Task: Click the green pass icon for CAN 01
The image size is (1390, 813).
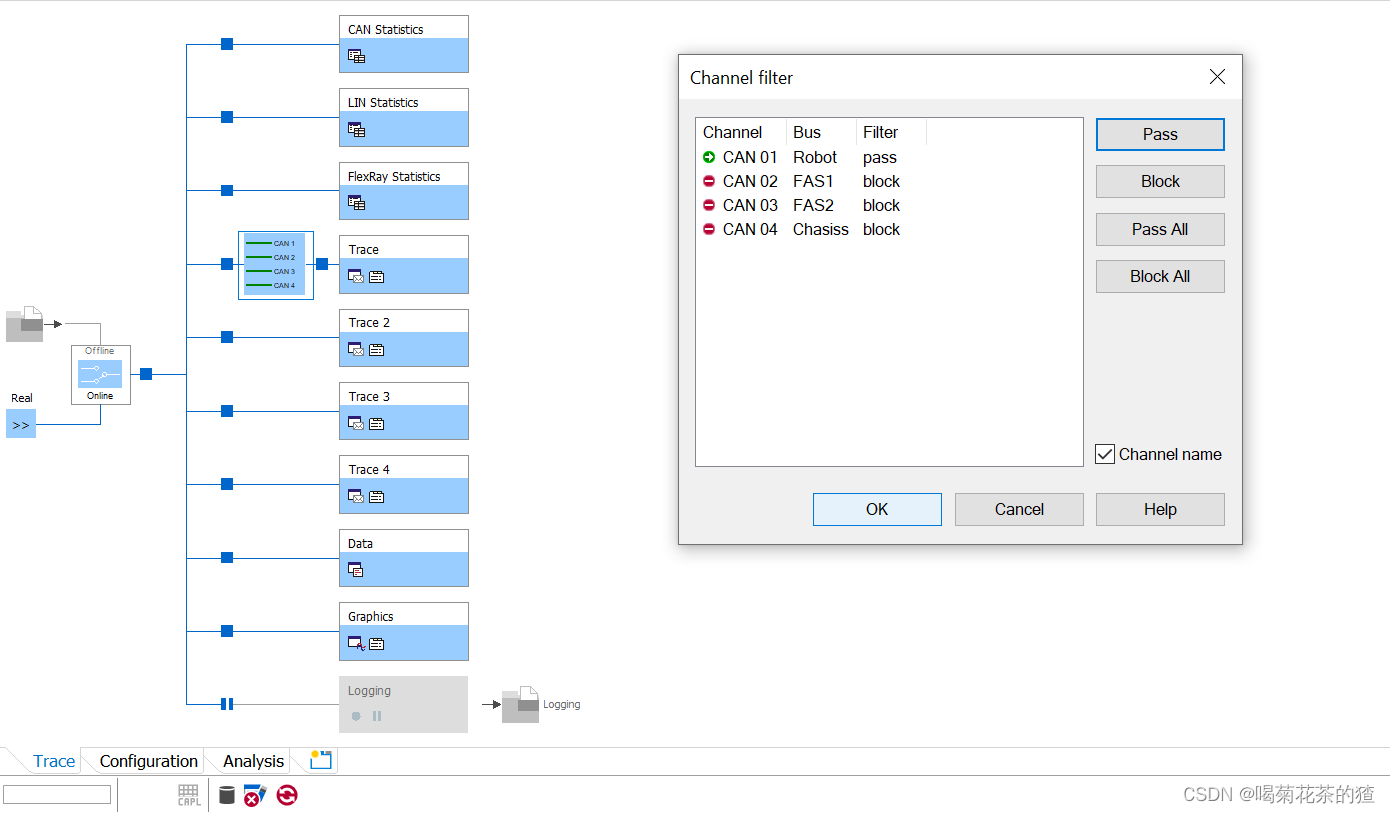Action: [709, 157]
